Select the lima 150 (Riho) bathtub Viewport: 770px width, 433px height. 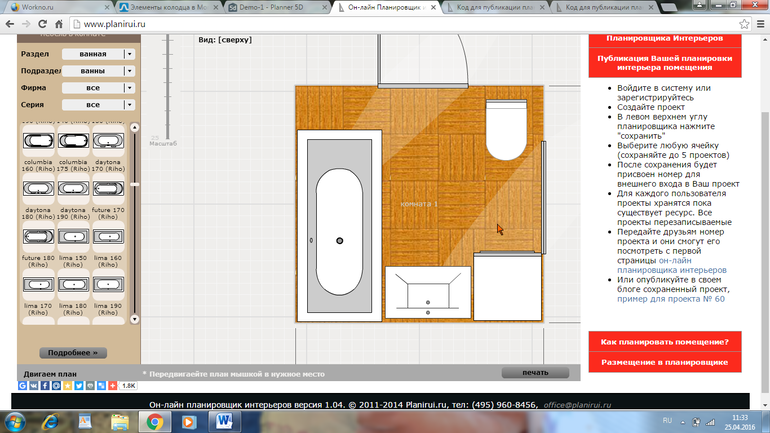(x=73, y=237)
